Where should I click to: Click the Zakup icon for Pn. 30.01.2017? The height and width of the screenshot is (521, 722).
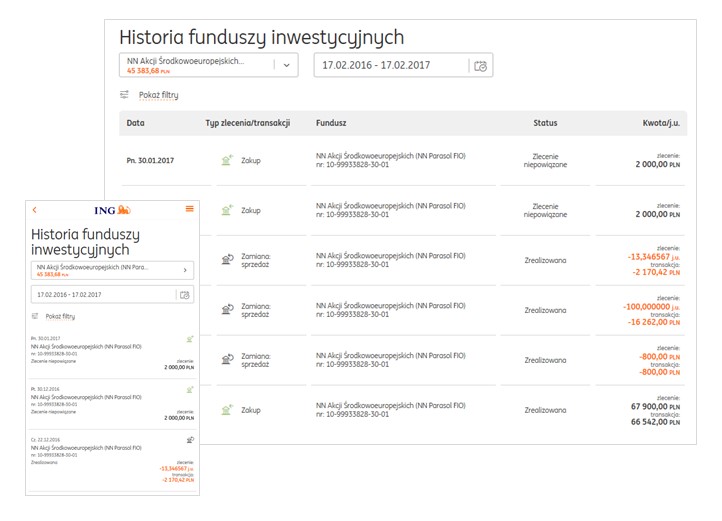[x=227, y=160]
